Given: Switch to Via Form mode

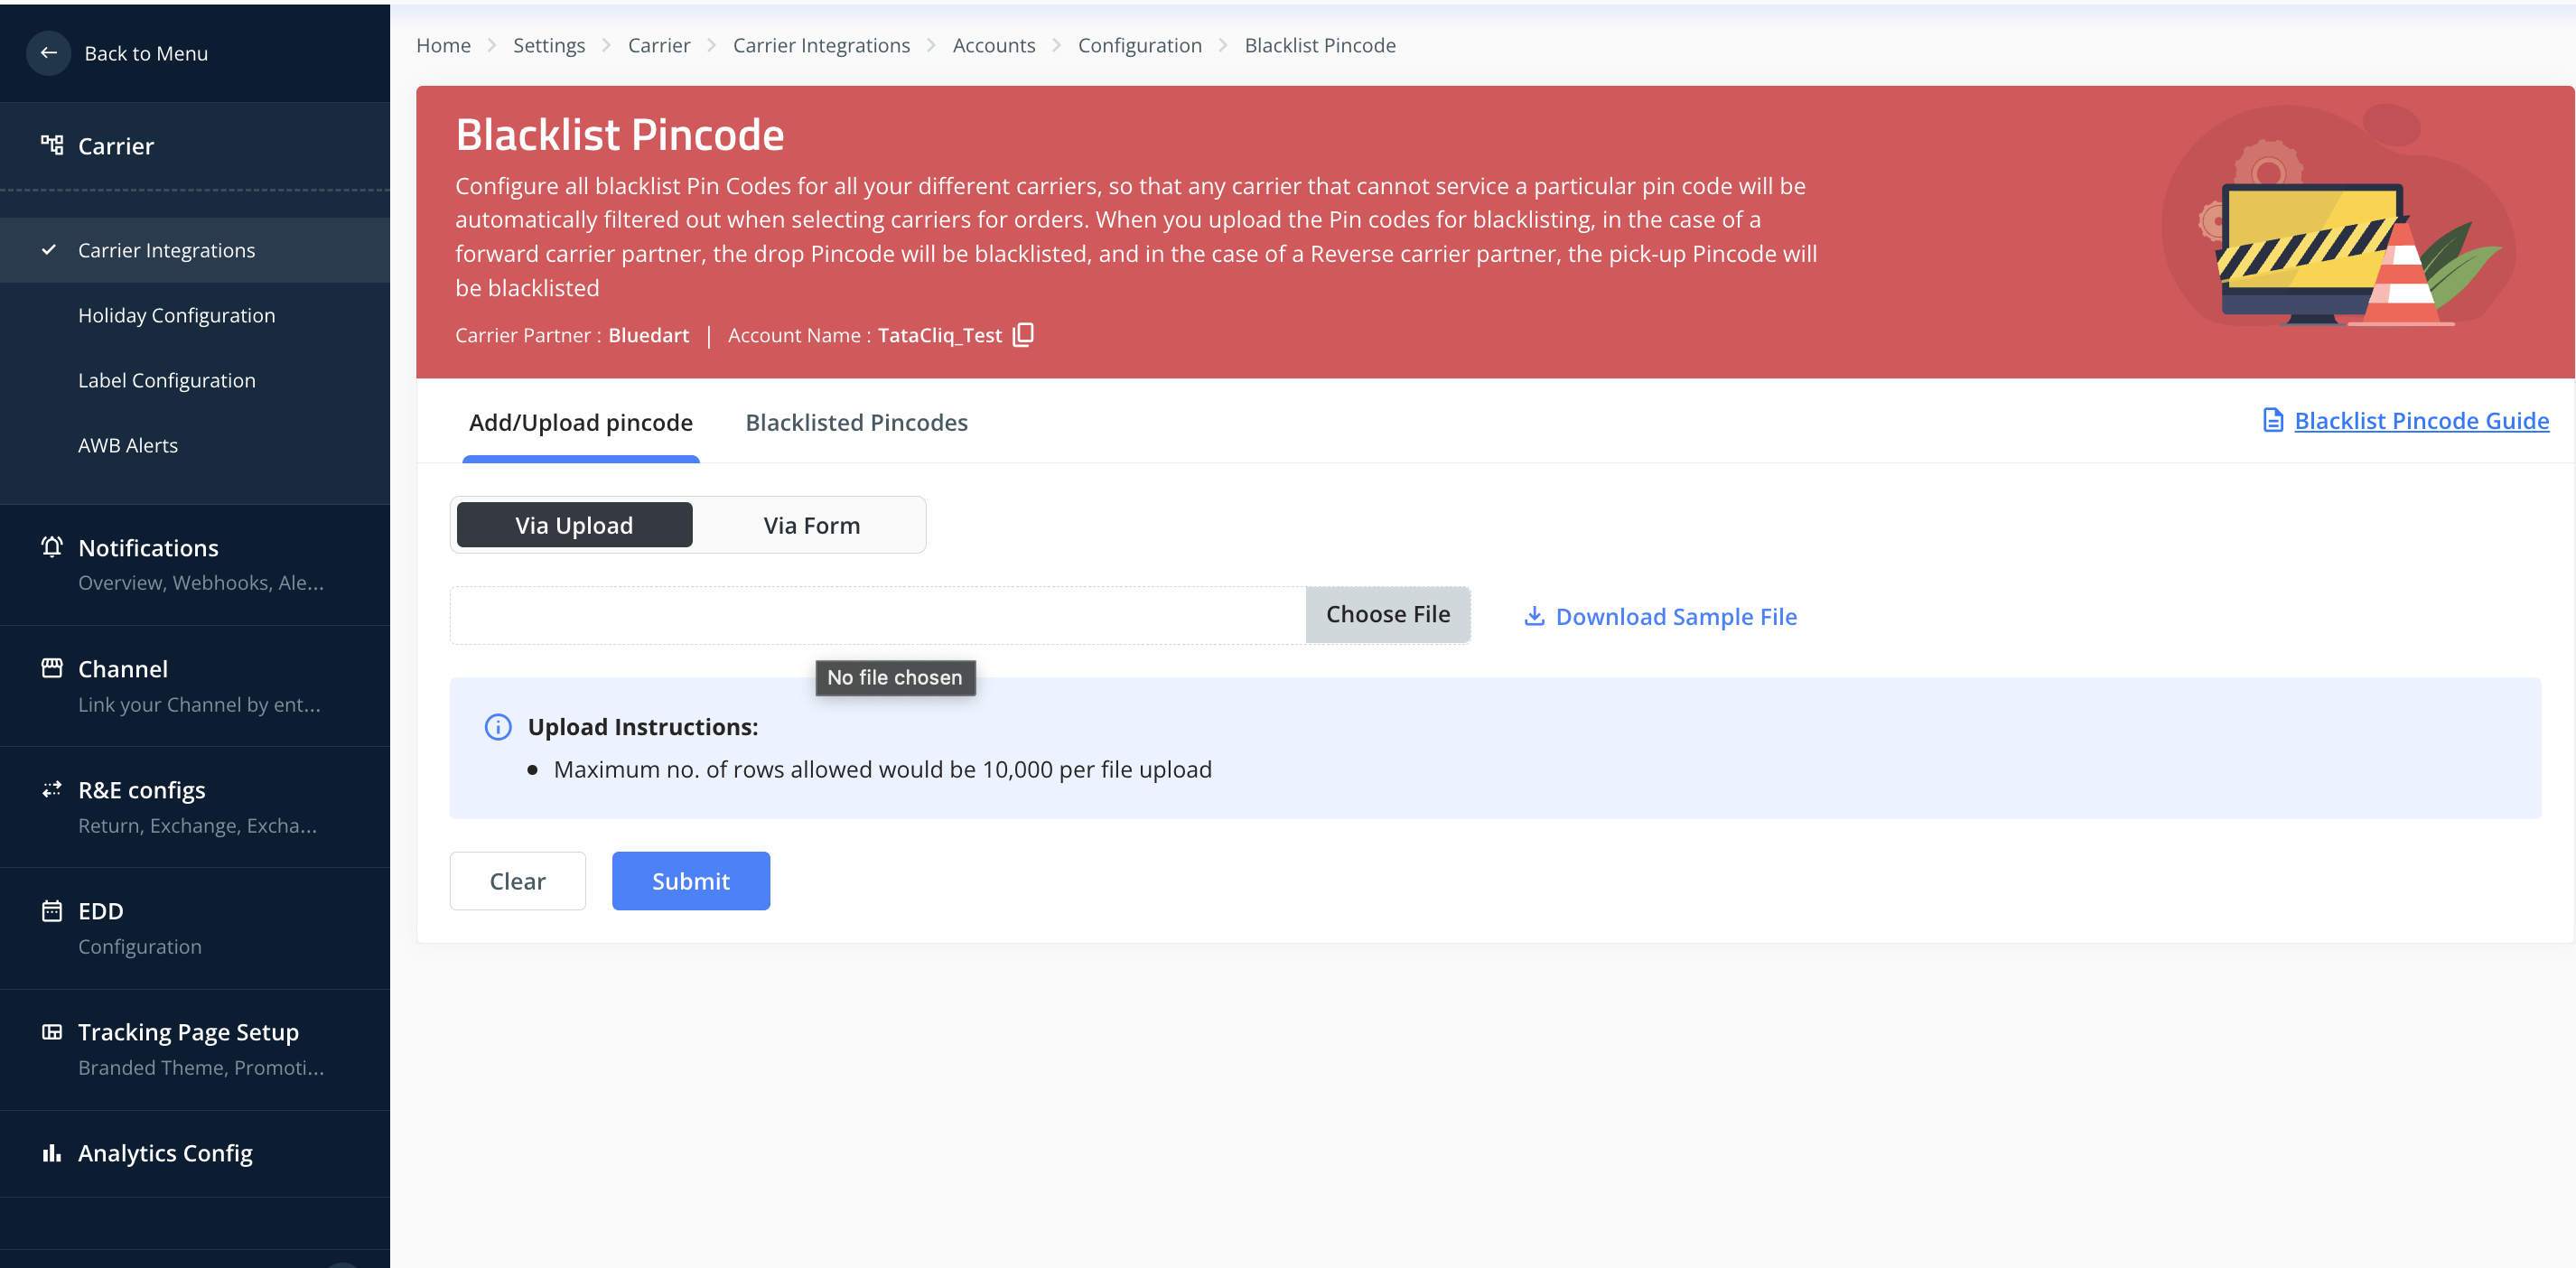Looking at the screenshot, I should (811, 525).
